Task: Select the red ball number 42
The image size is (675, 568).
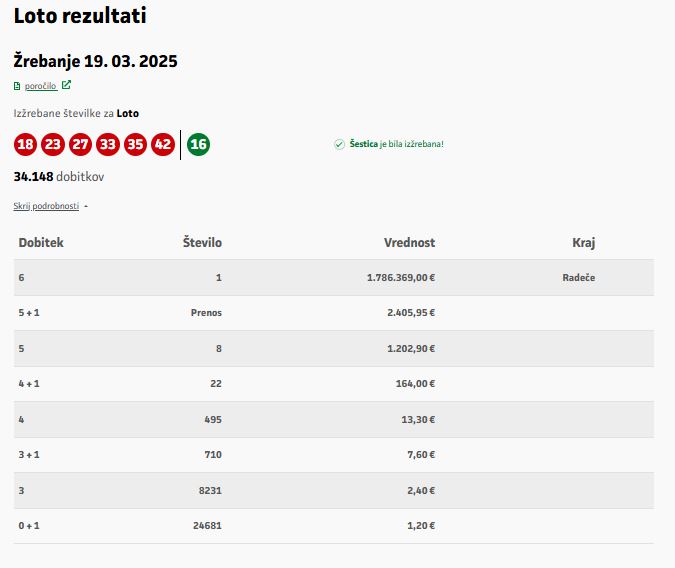Action: click(x=163, y=144)
